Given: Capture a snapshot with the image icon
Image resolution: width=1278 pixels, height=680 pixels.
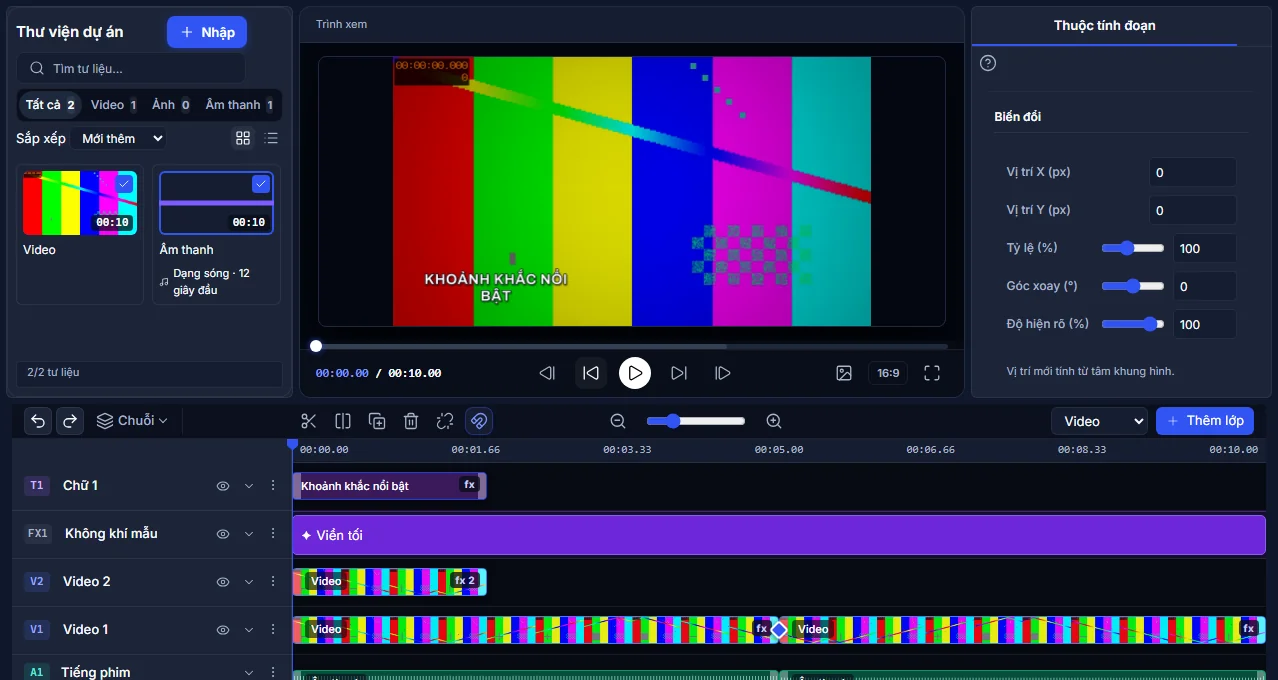Looking at the screenshot, I should tap(844, 373).
